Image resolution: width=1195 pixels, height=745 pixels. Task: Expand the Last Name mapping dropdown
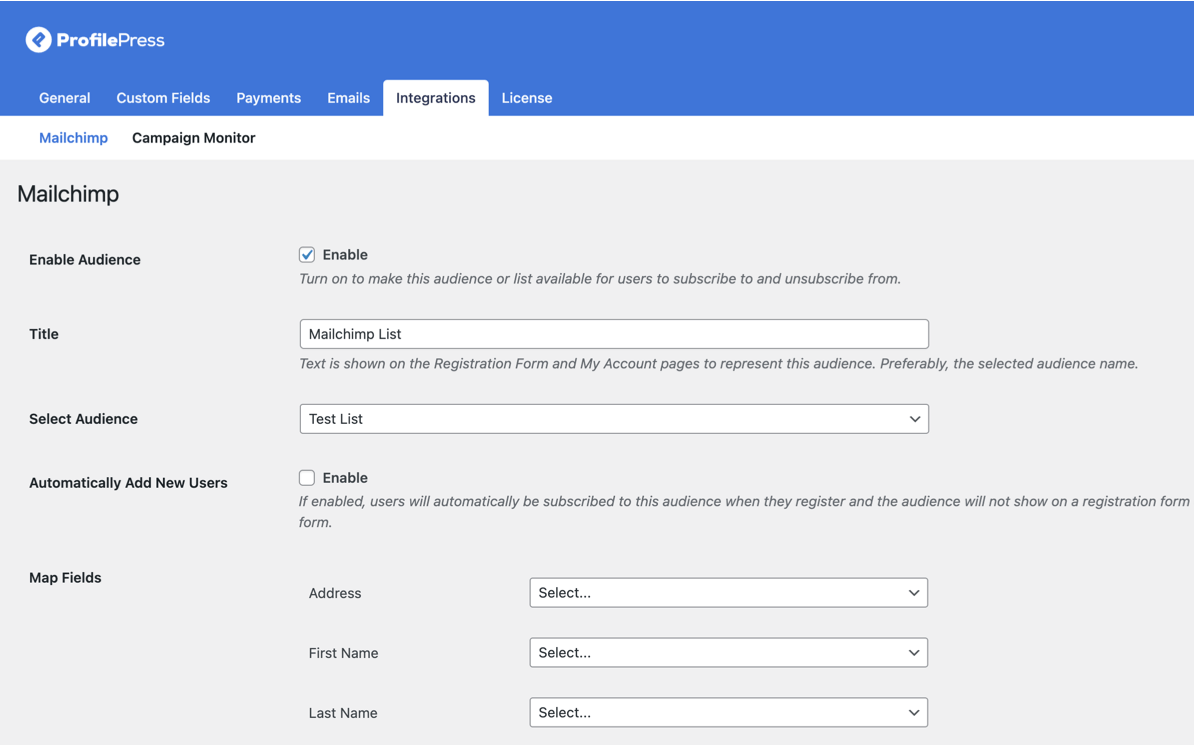pos(728,712)
